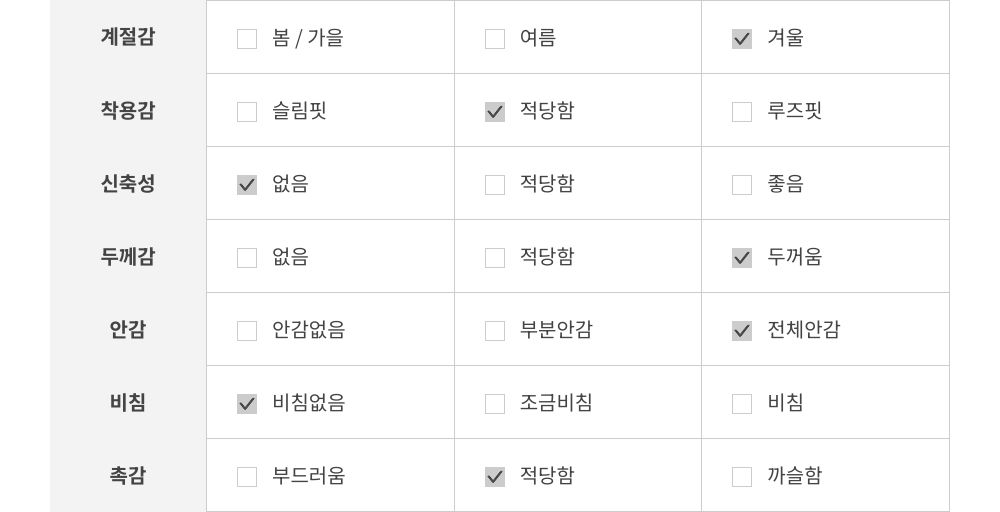The image size is (1000, 512).
Task: Tick the 좋음 stretch checkbox
Action: [x=742, y=185]
